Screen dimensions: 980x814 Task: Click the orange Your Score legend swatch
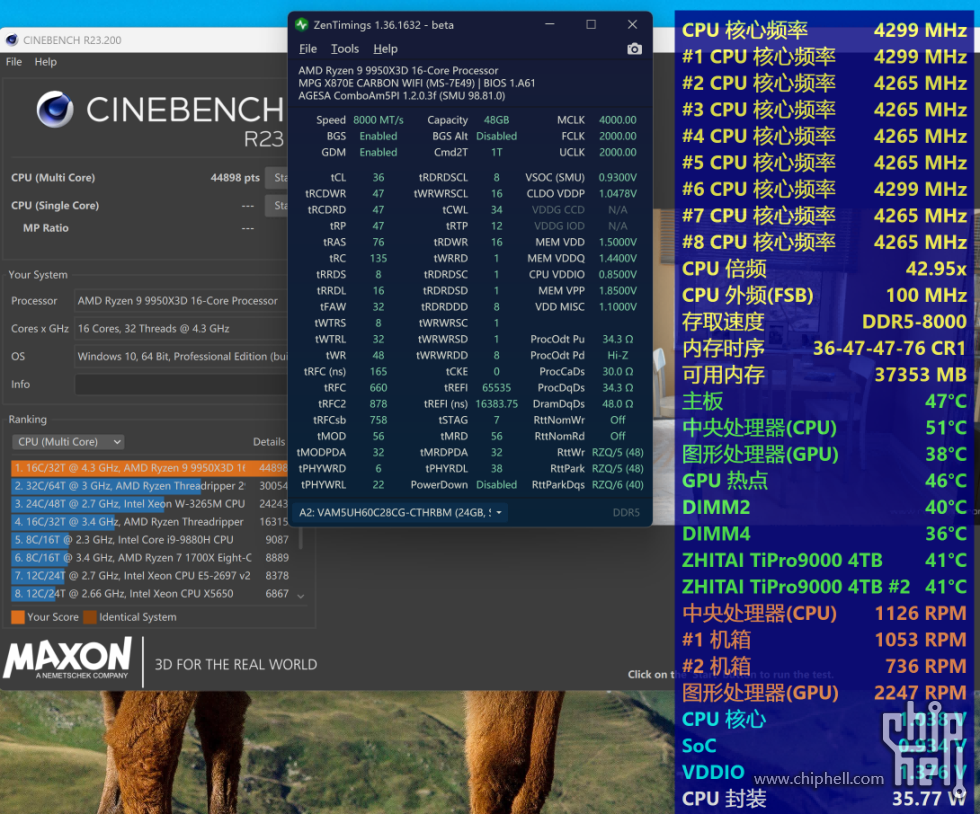pos(18,617)
